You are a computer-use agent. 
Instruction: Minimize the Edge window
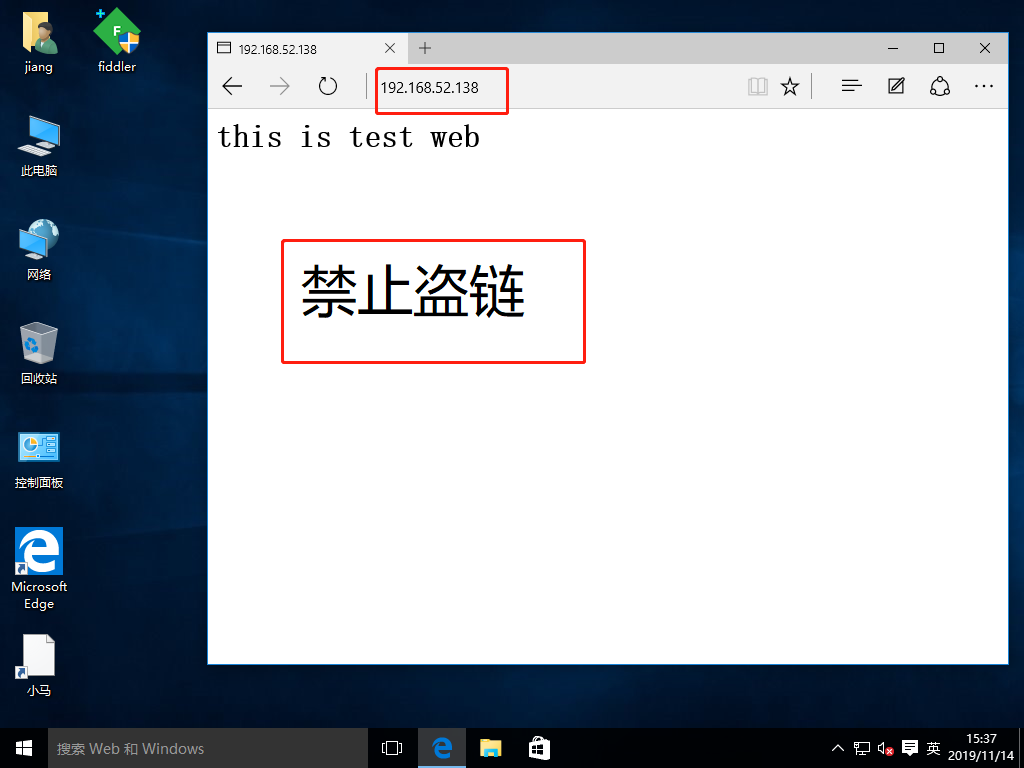tap(893, 48)
